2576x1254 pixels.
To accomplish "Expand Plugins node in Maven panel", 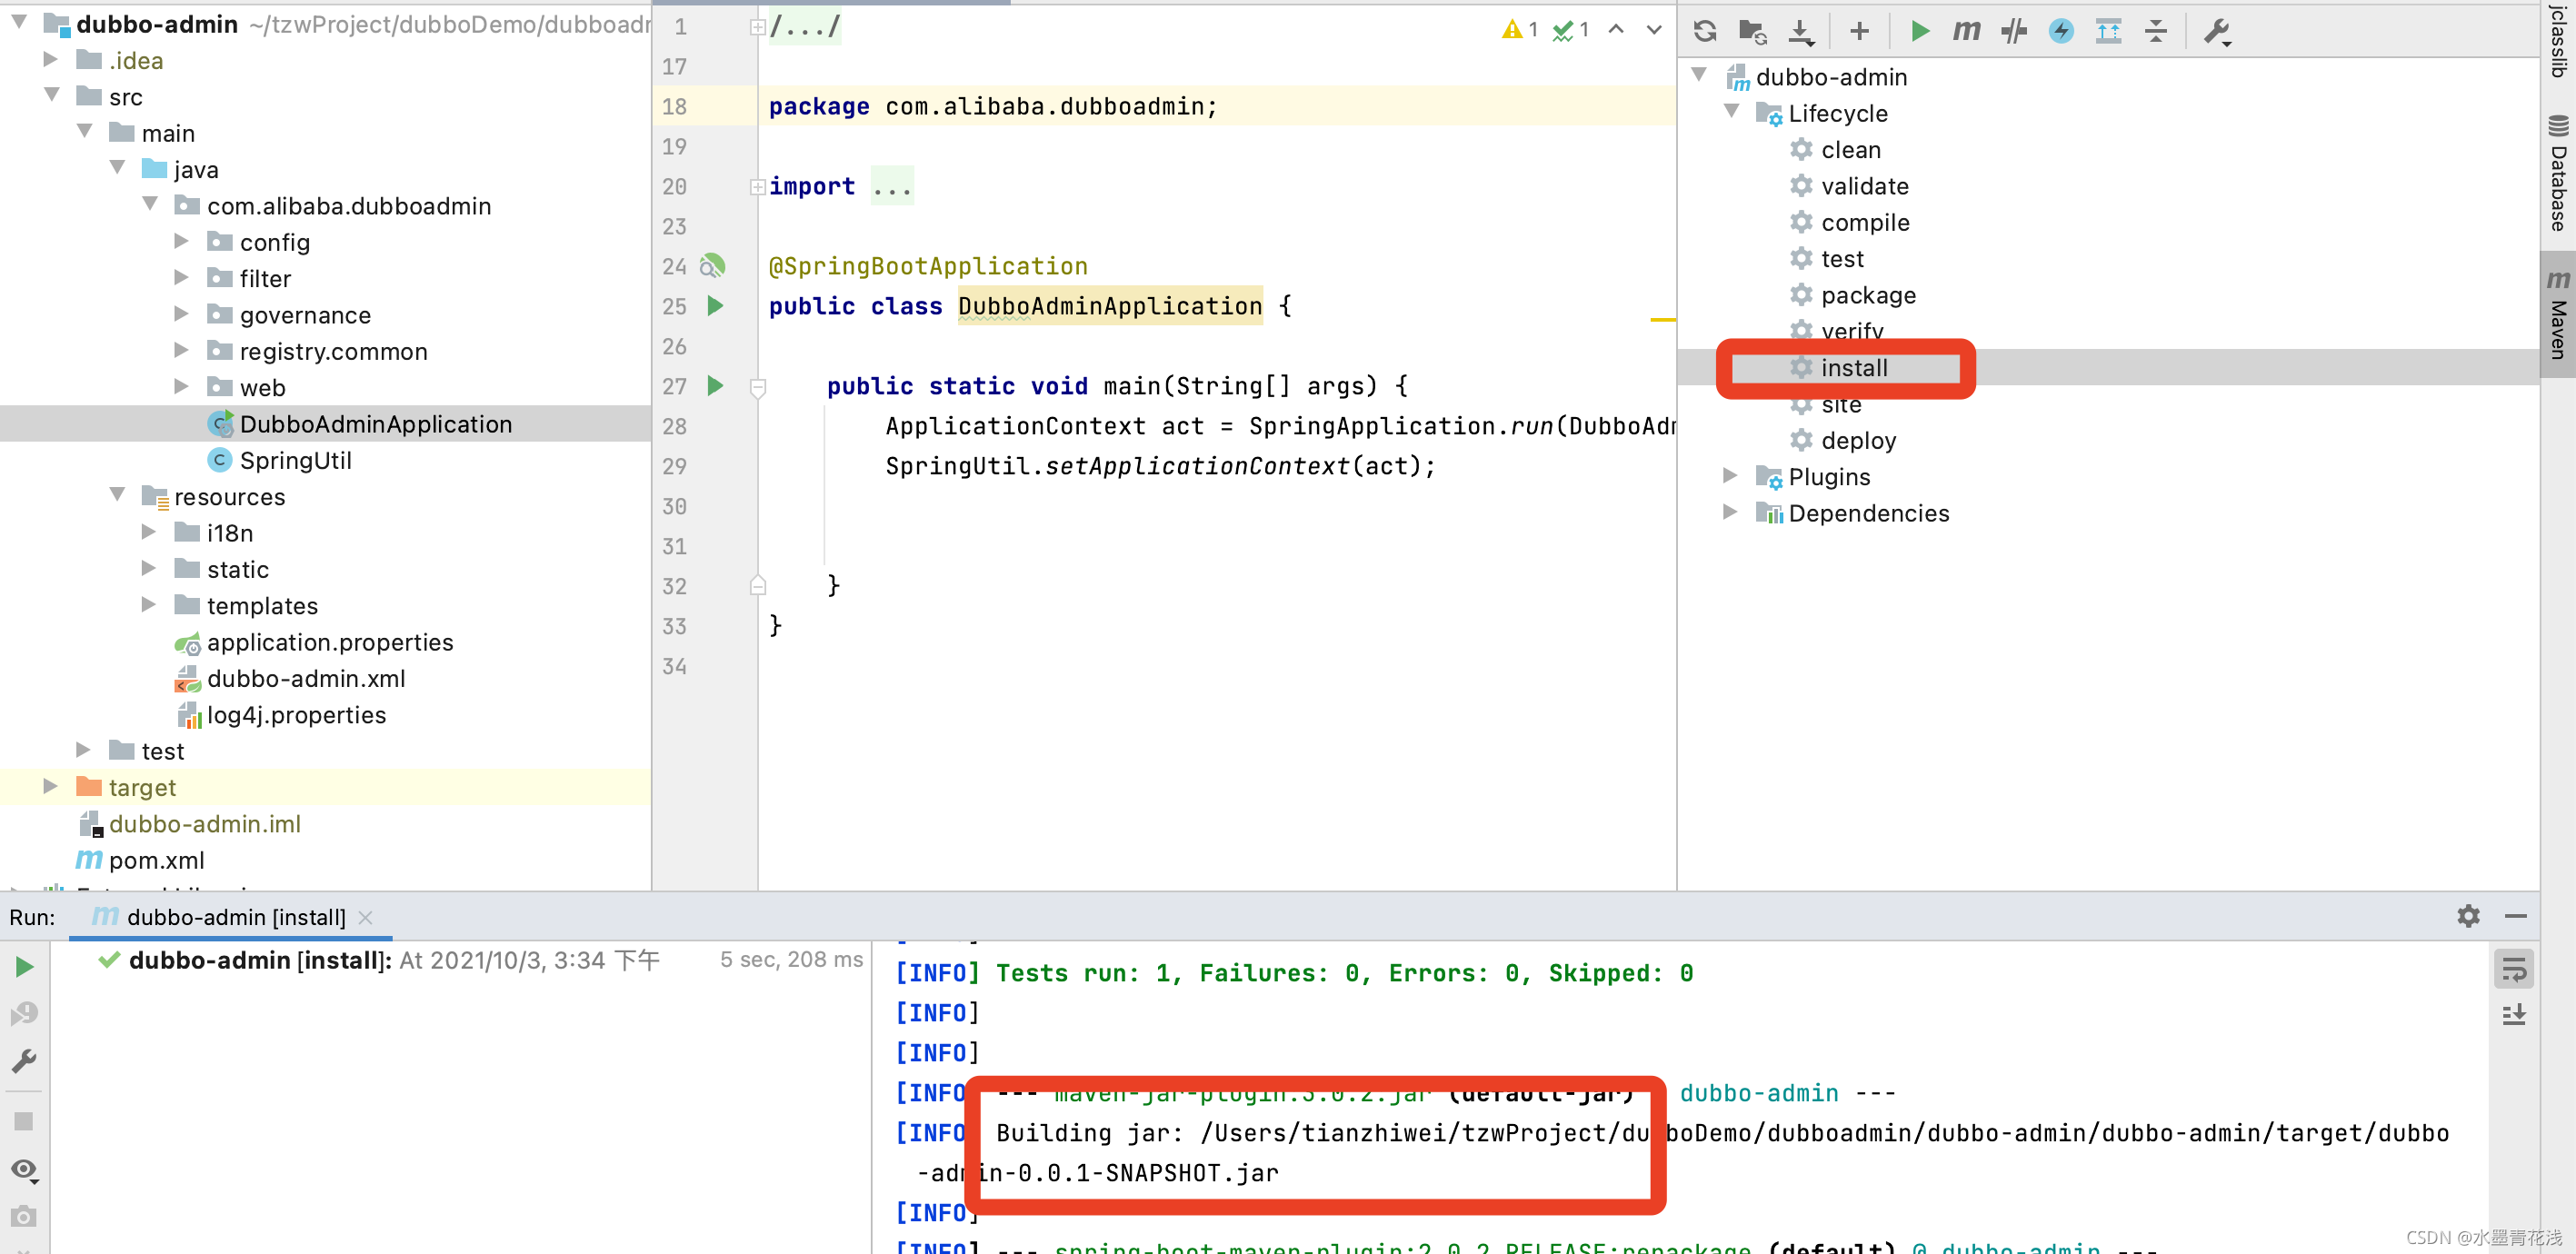I will (x=1730, y=476).
